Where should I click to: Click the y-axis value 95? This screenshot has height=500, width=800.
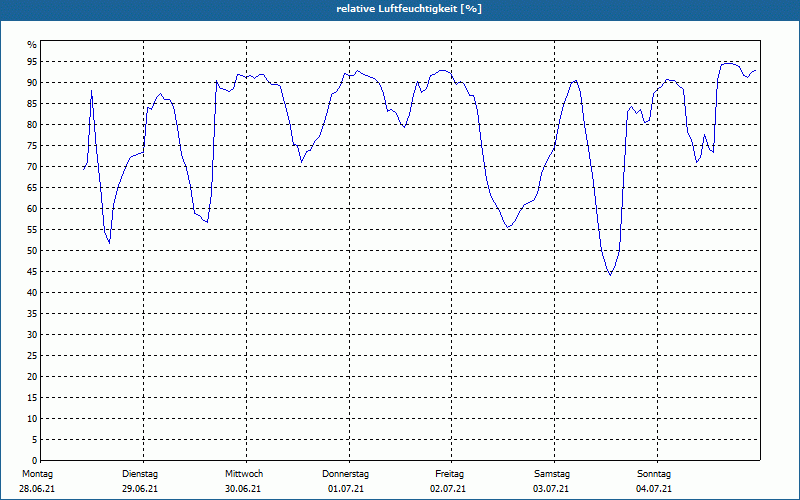(32, 62)
